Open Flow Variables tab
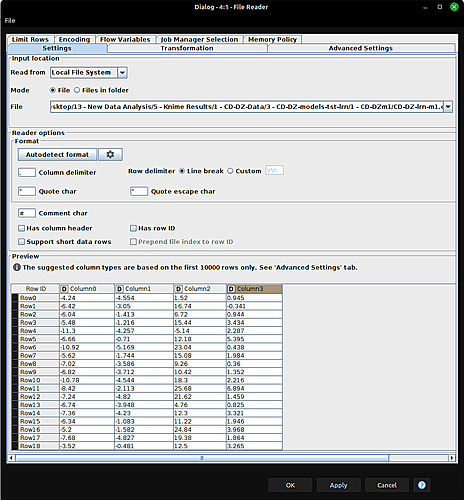The image size is (464, 500). tap(125, 39)
